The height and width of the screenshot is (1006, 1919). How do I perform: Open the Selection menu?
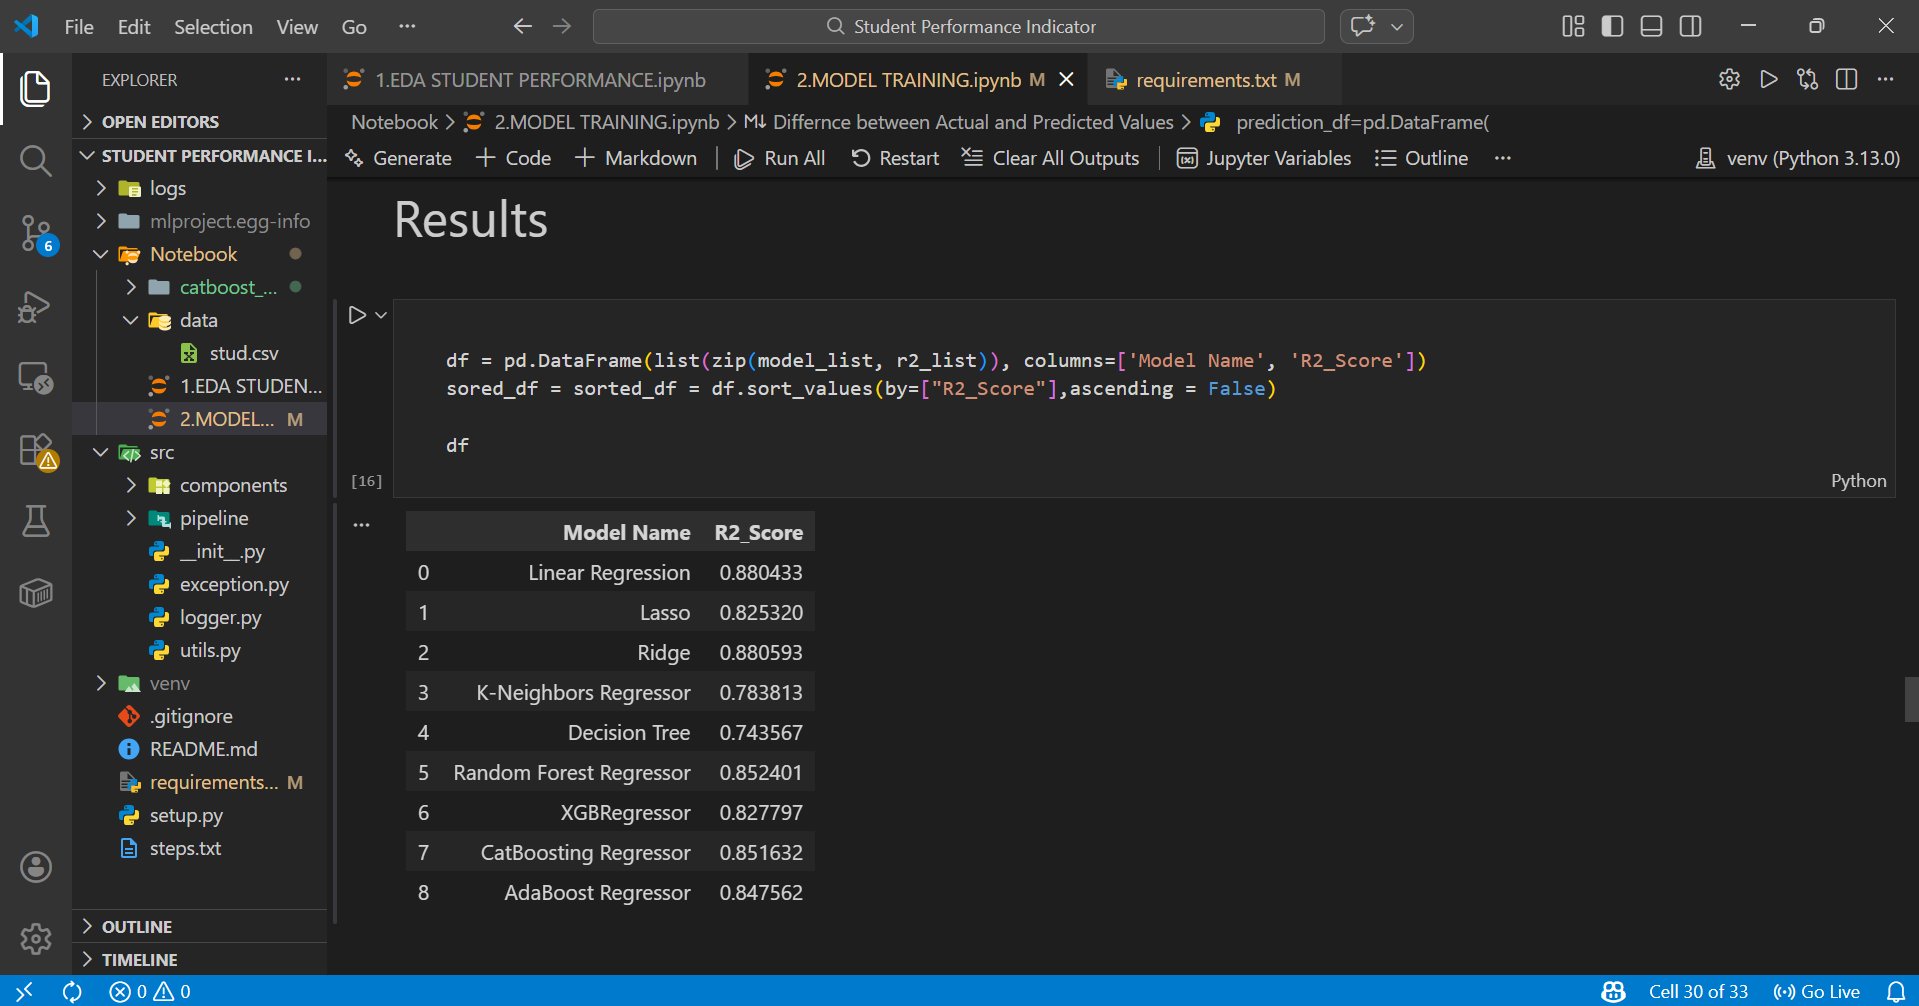[213, 27]
